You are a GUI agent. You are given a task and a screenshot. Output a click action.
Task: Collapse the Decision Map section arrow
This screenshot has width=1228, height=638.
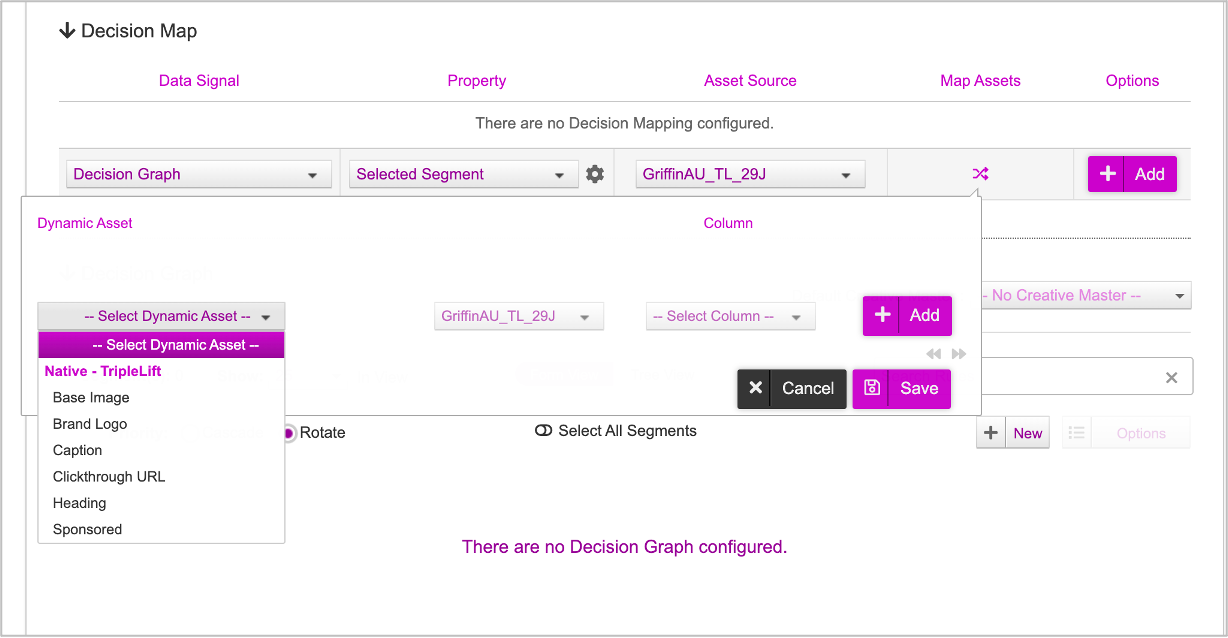coord(68,31)
